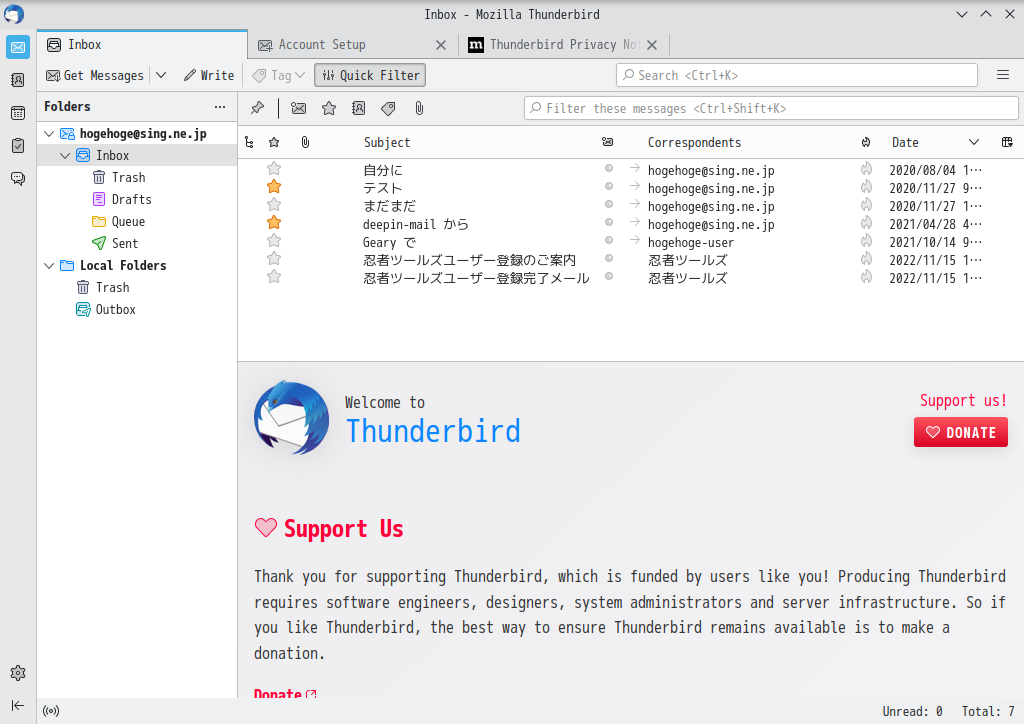Collapse the spaces toolbar

click(18, 705)
